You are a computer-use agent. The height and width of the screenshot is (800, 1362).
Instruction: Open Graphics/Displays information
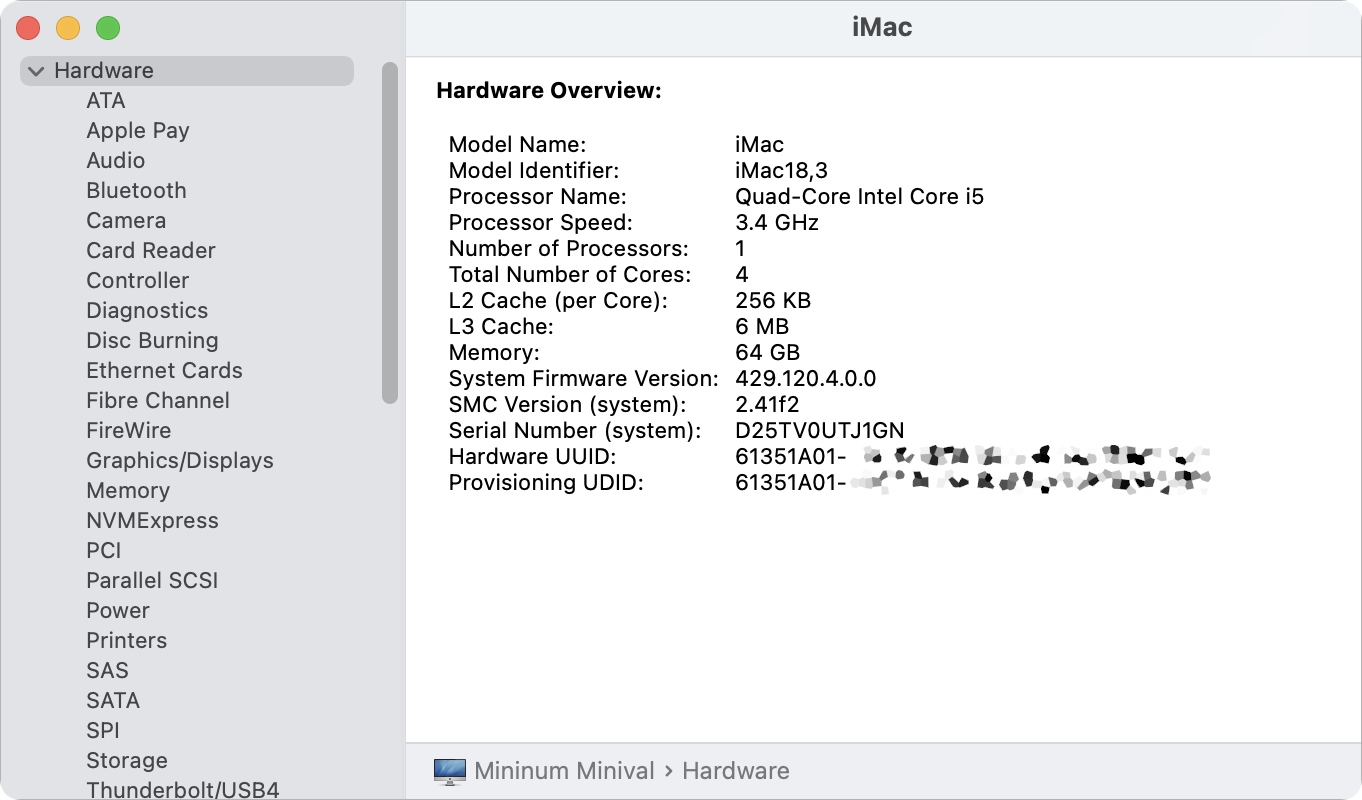(x=180, y=461)
